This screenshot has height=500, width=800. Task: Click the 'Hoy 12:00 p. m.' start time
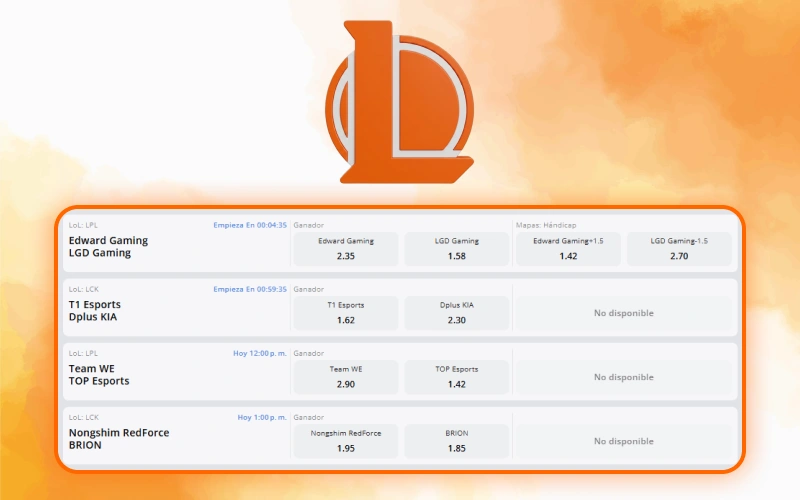pos(260,353)
